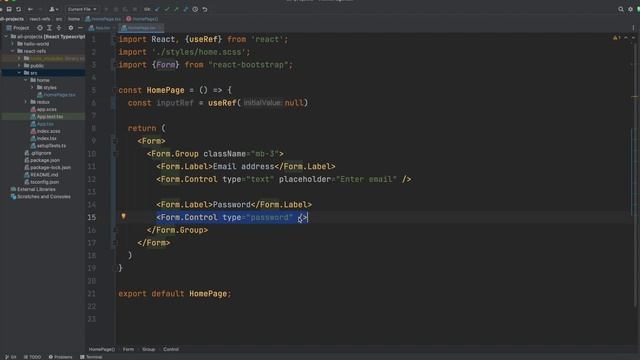The width and height of the screenshot is (640, 360).
Task: Expand the node_modules folder
Action: click(x=19, y=58)
